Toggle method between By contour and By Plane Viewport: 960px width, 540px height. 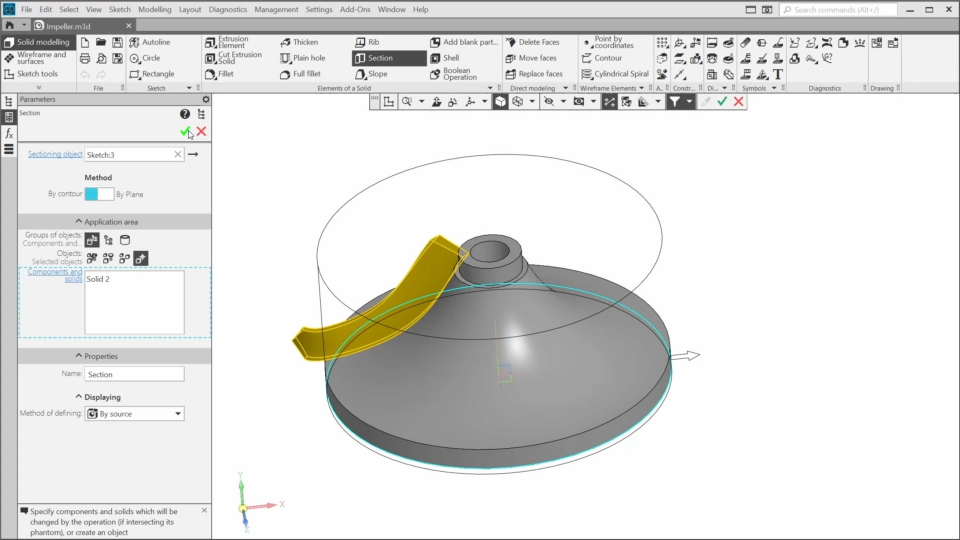coord(99,194)
